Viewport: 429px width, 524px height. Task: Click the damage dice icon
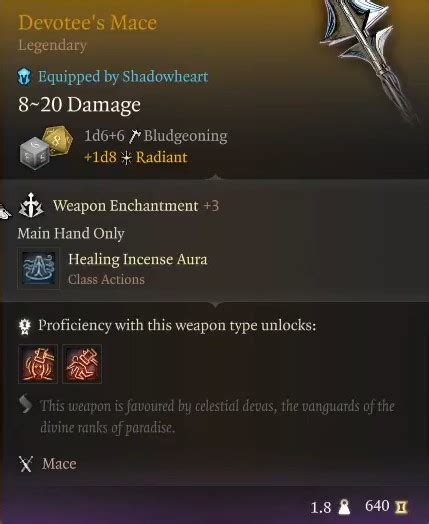pos(46,146)
